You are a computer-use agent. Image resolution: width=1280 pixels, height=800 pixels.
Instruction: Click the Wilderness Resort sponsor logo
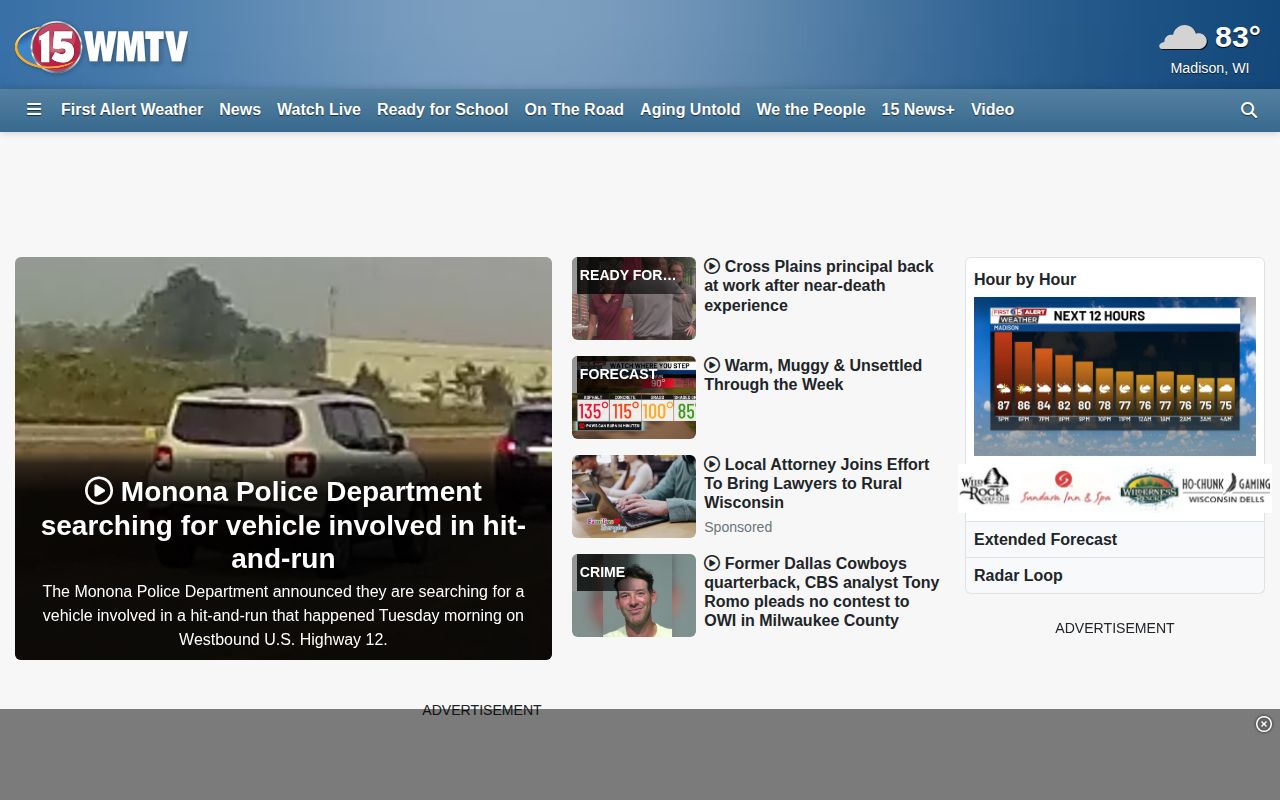1147,489
